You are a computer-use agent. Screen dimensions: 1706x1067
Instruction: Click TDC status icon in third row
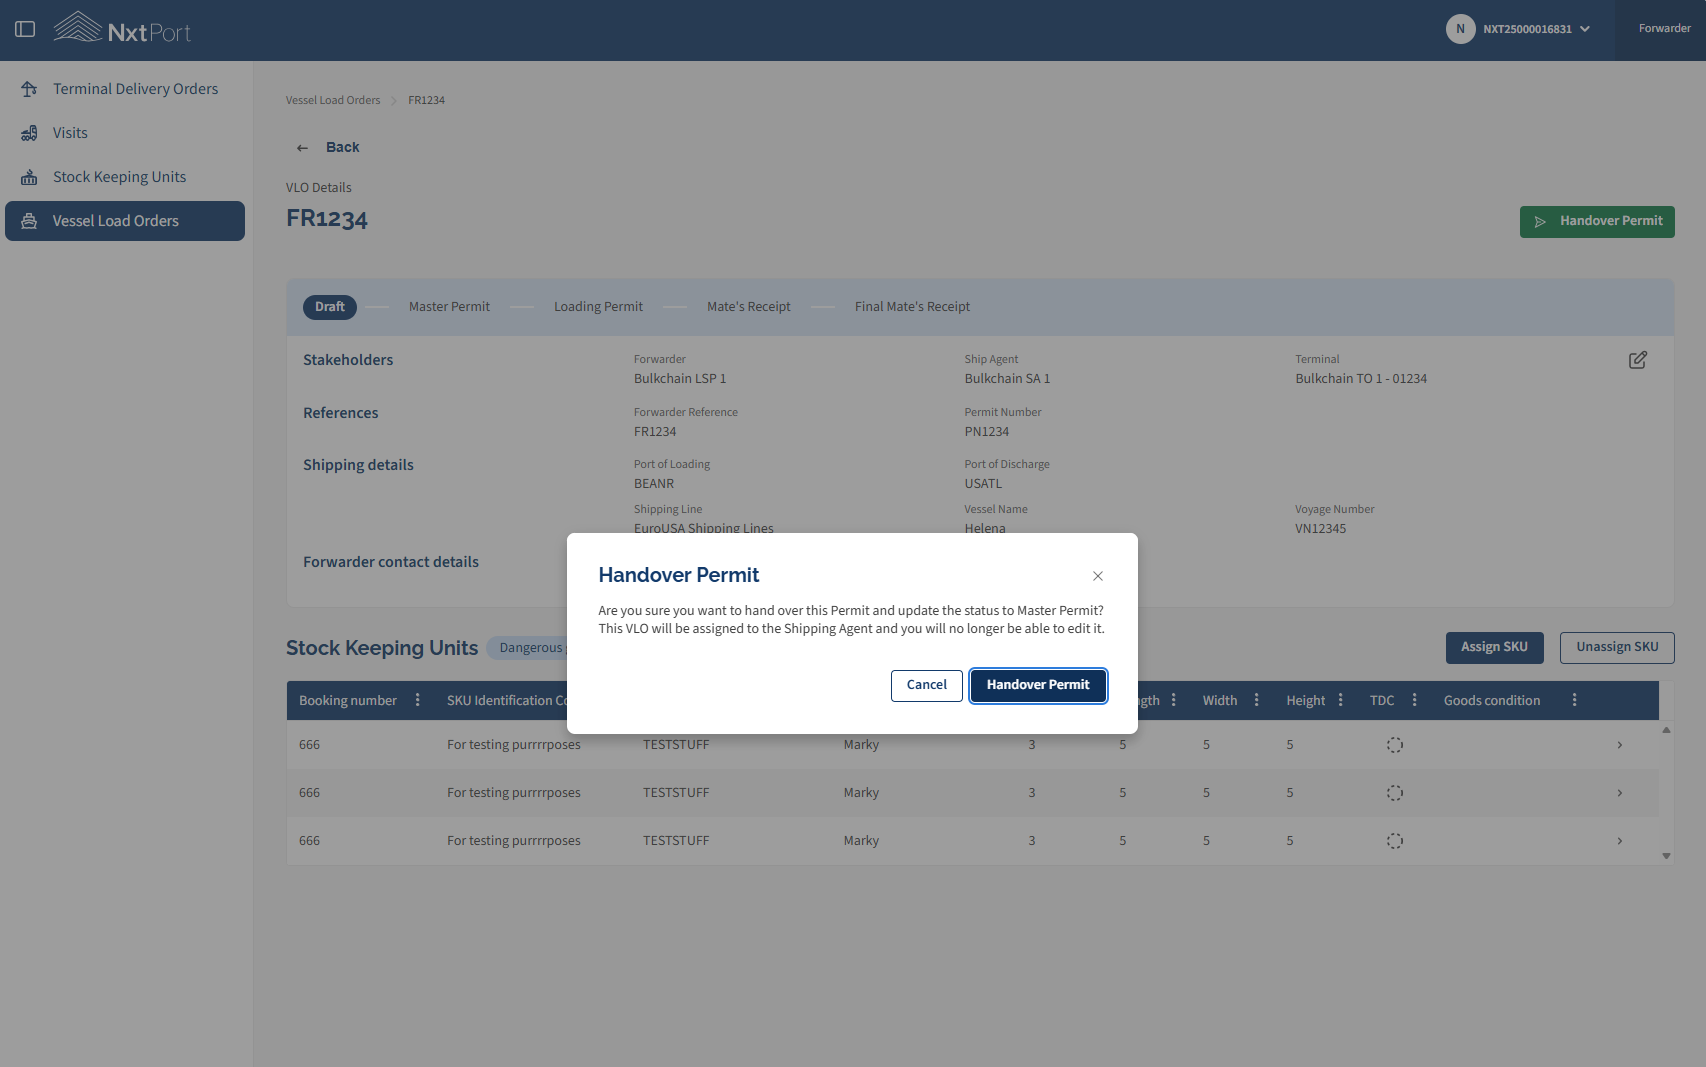pos(1395,841)
